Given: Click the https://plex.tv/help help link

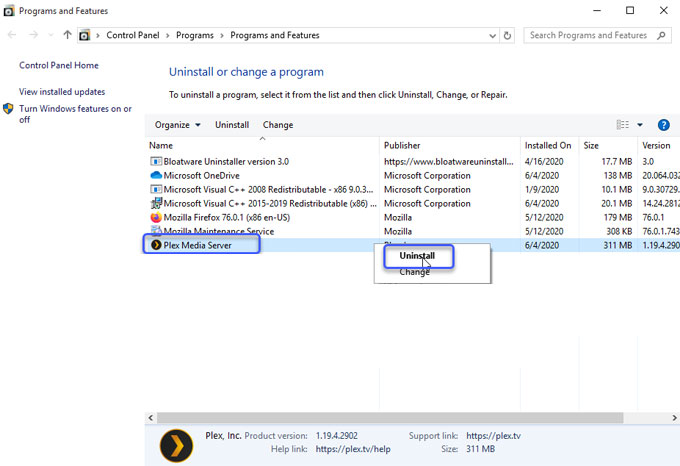Looking at the screenshot, I should pos(353,449).
